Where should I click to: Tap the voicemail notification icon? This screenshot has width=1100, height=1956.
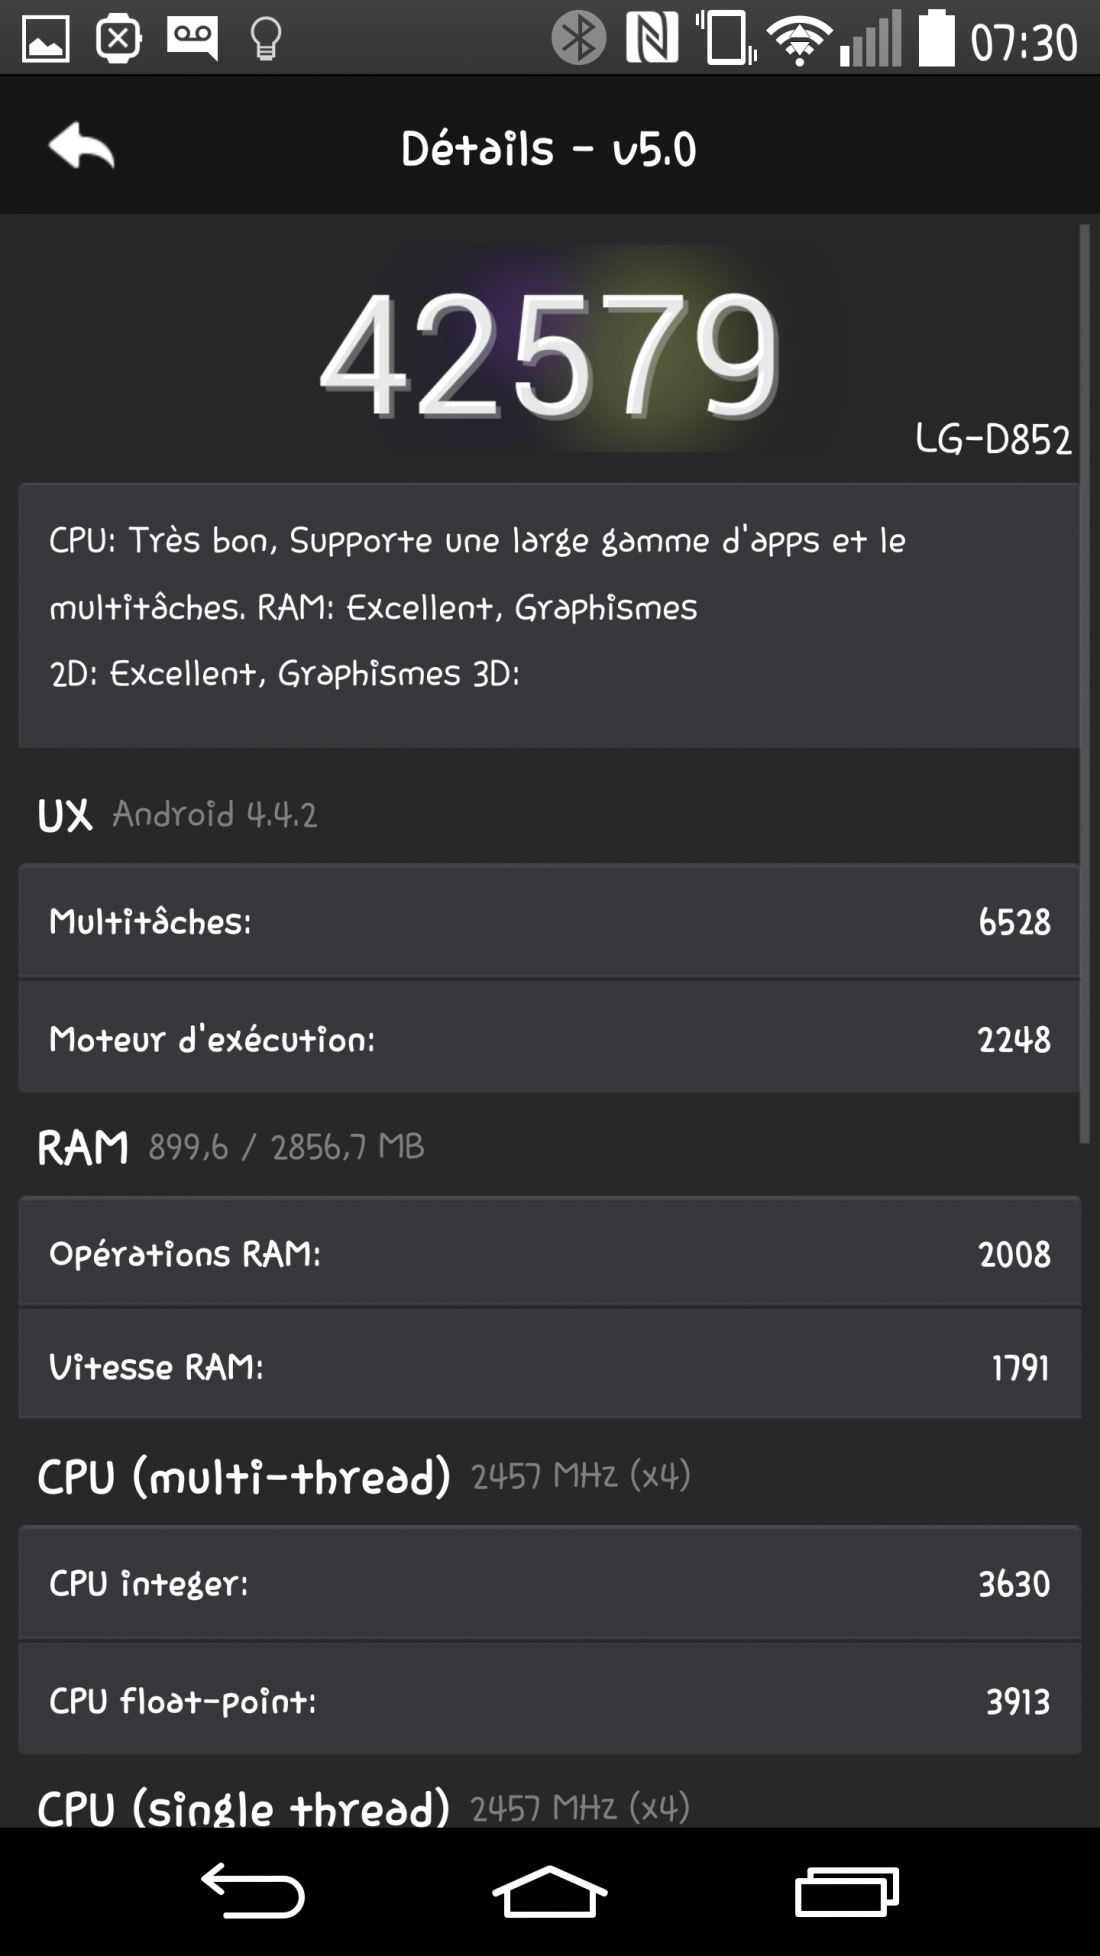(x=192, y=39)
